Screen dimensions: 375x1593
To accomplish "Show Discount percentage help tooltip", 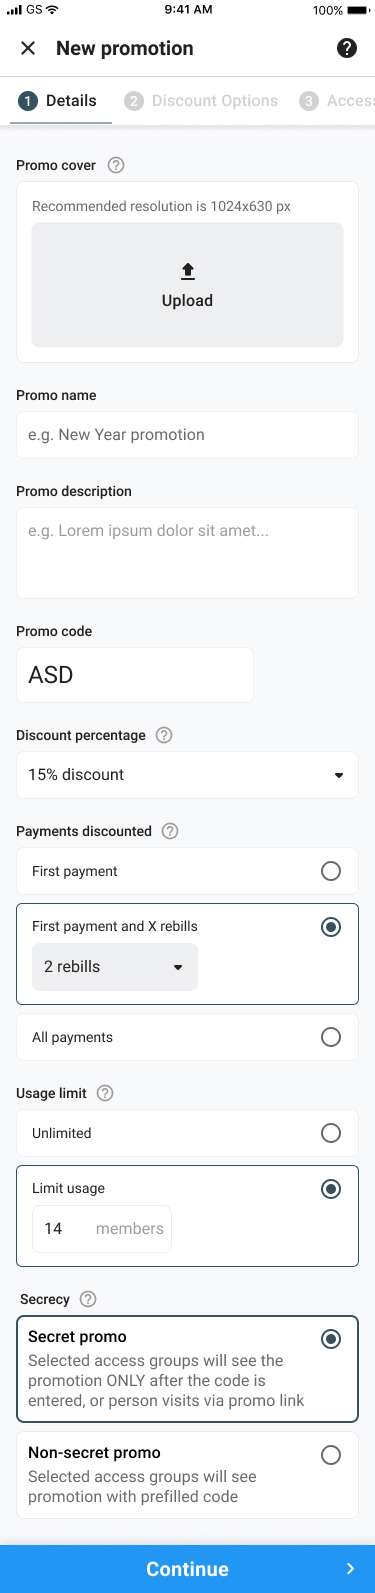I will tap(165, 735).
